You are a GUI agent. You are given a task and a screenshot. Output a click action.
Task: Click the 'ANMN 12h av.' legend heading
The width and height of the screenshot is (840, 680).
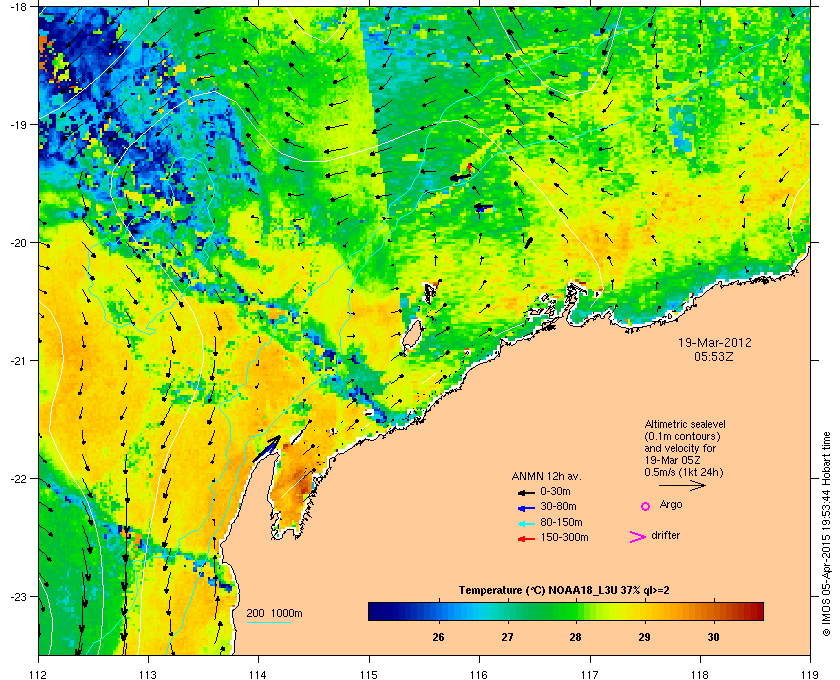546,476
